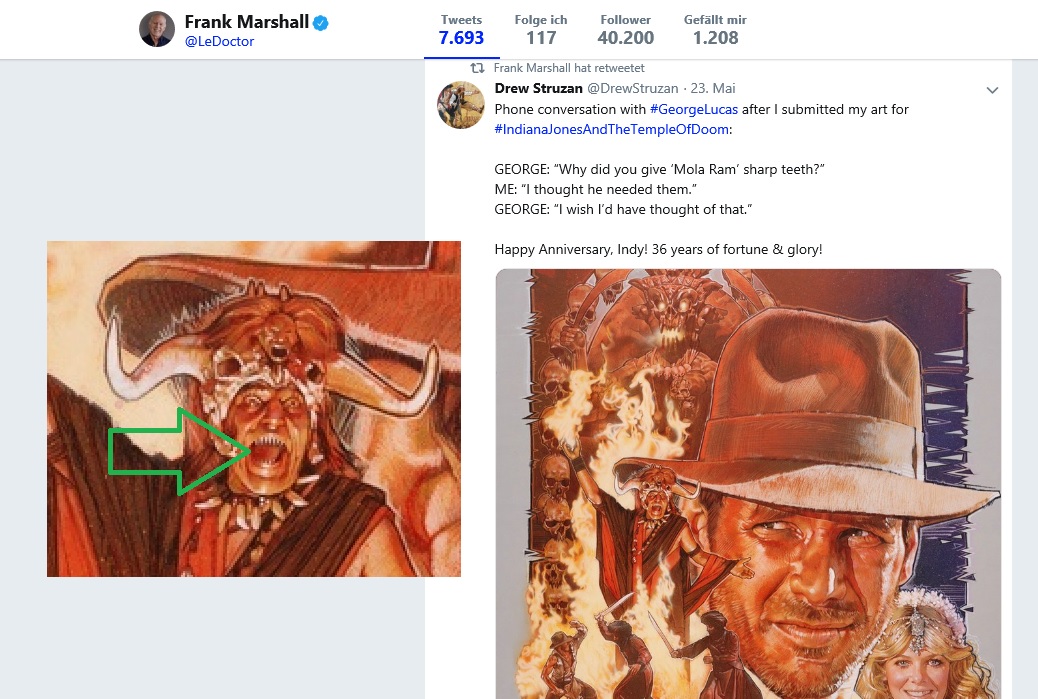Screen dimensions: 1038x699
Task: Open the Indiana Jones poster image in tweet
Action: coord(748,480)
